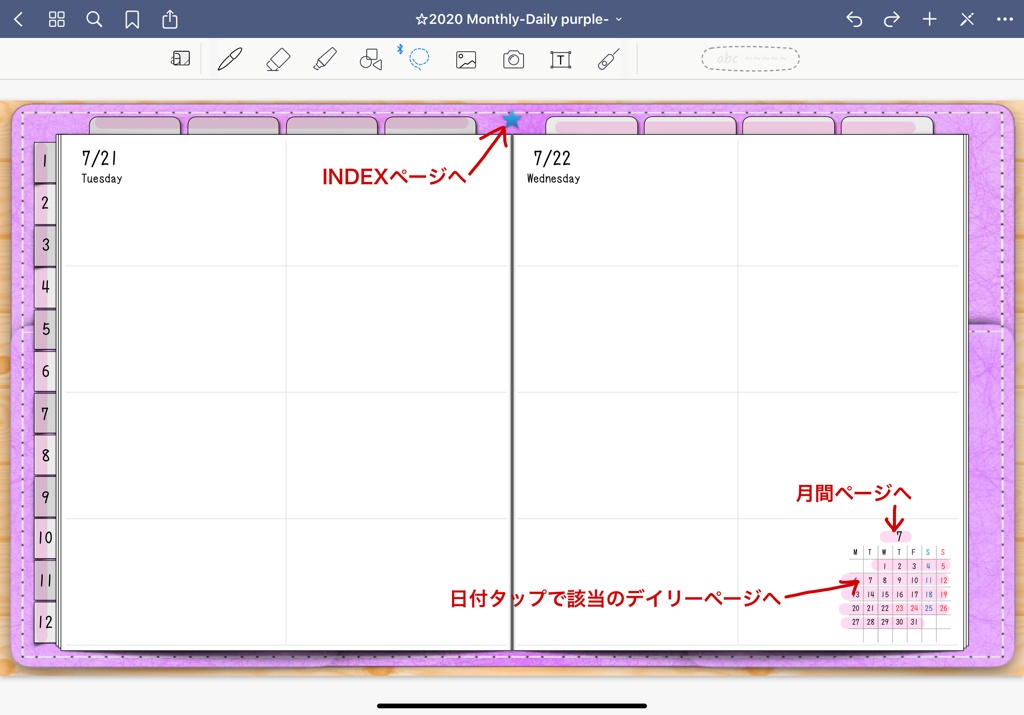Select the Pen tool
The image size is (1024, 715).
230,58
